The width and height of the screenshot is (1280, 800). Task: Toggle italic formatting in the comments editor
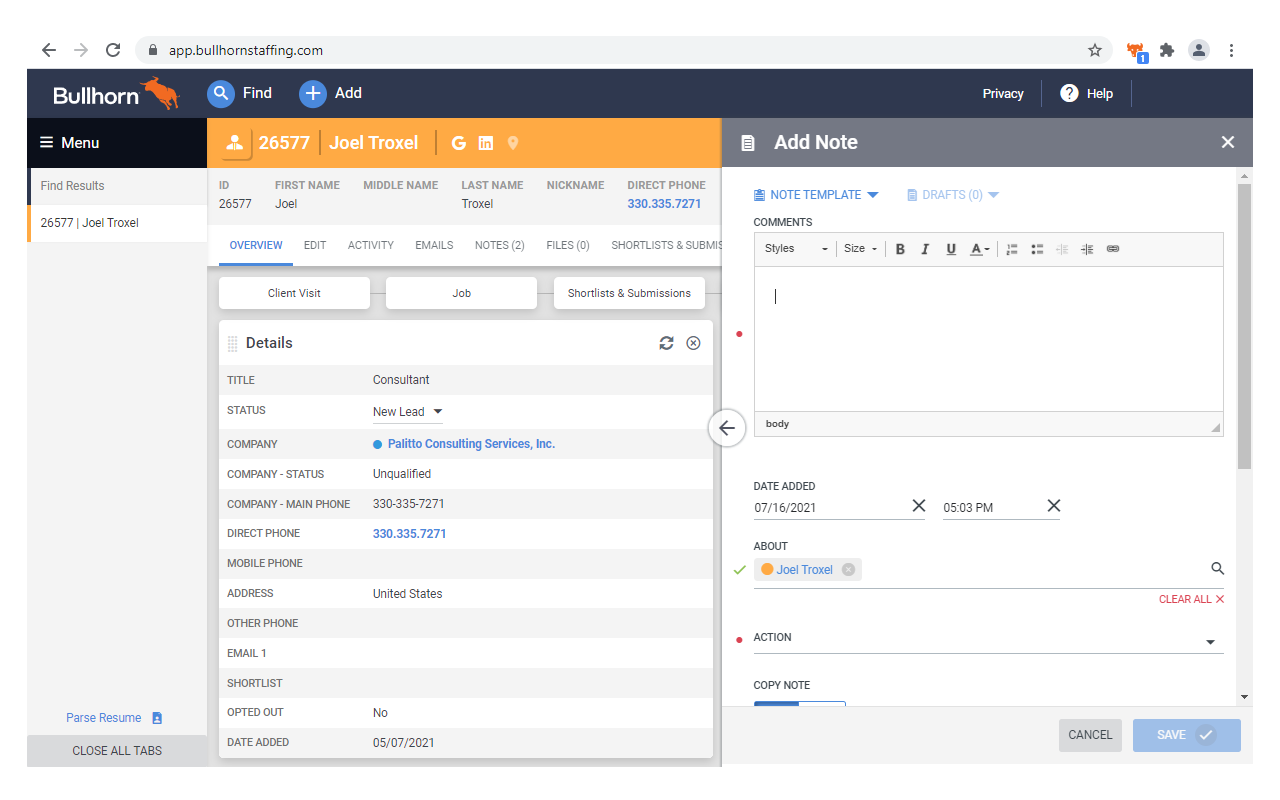tap(925, 249)
